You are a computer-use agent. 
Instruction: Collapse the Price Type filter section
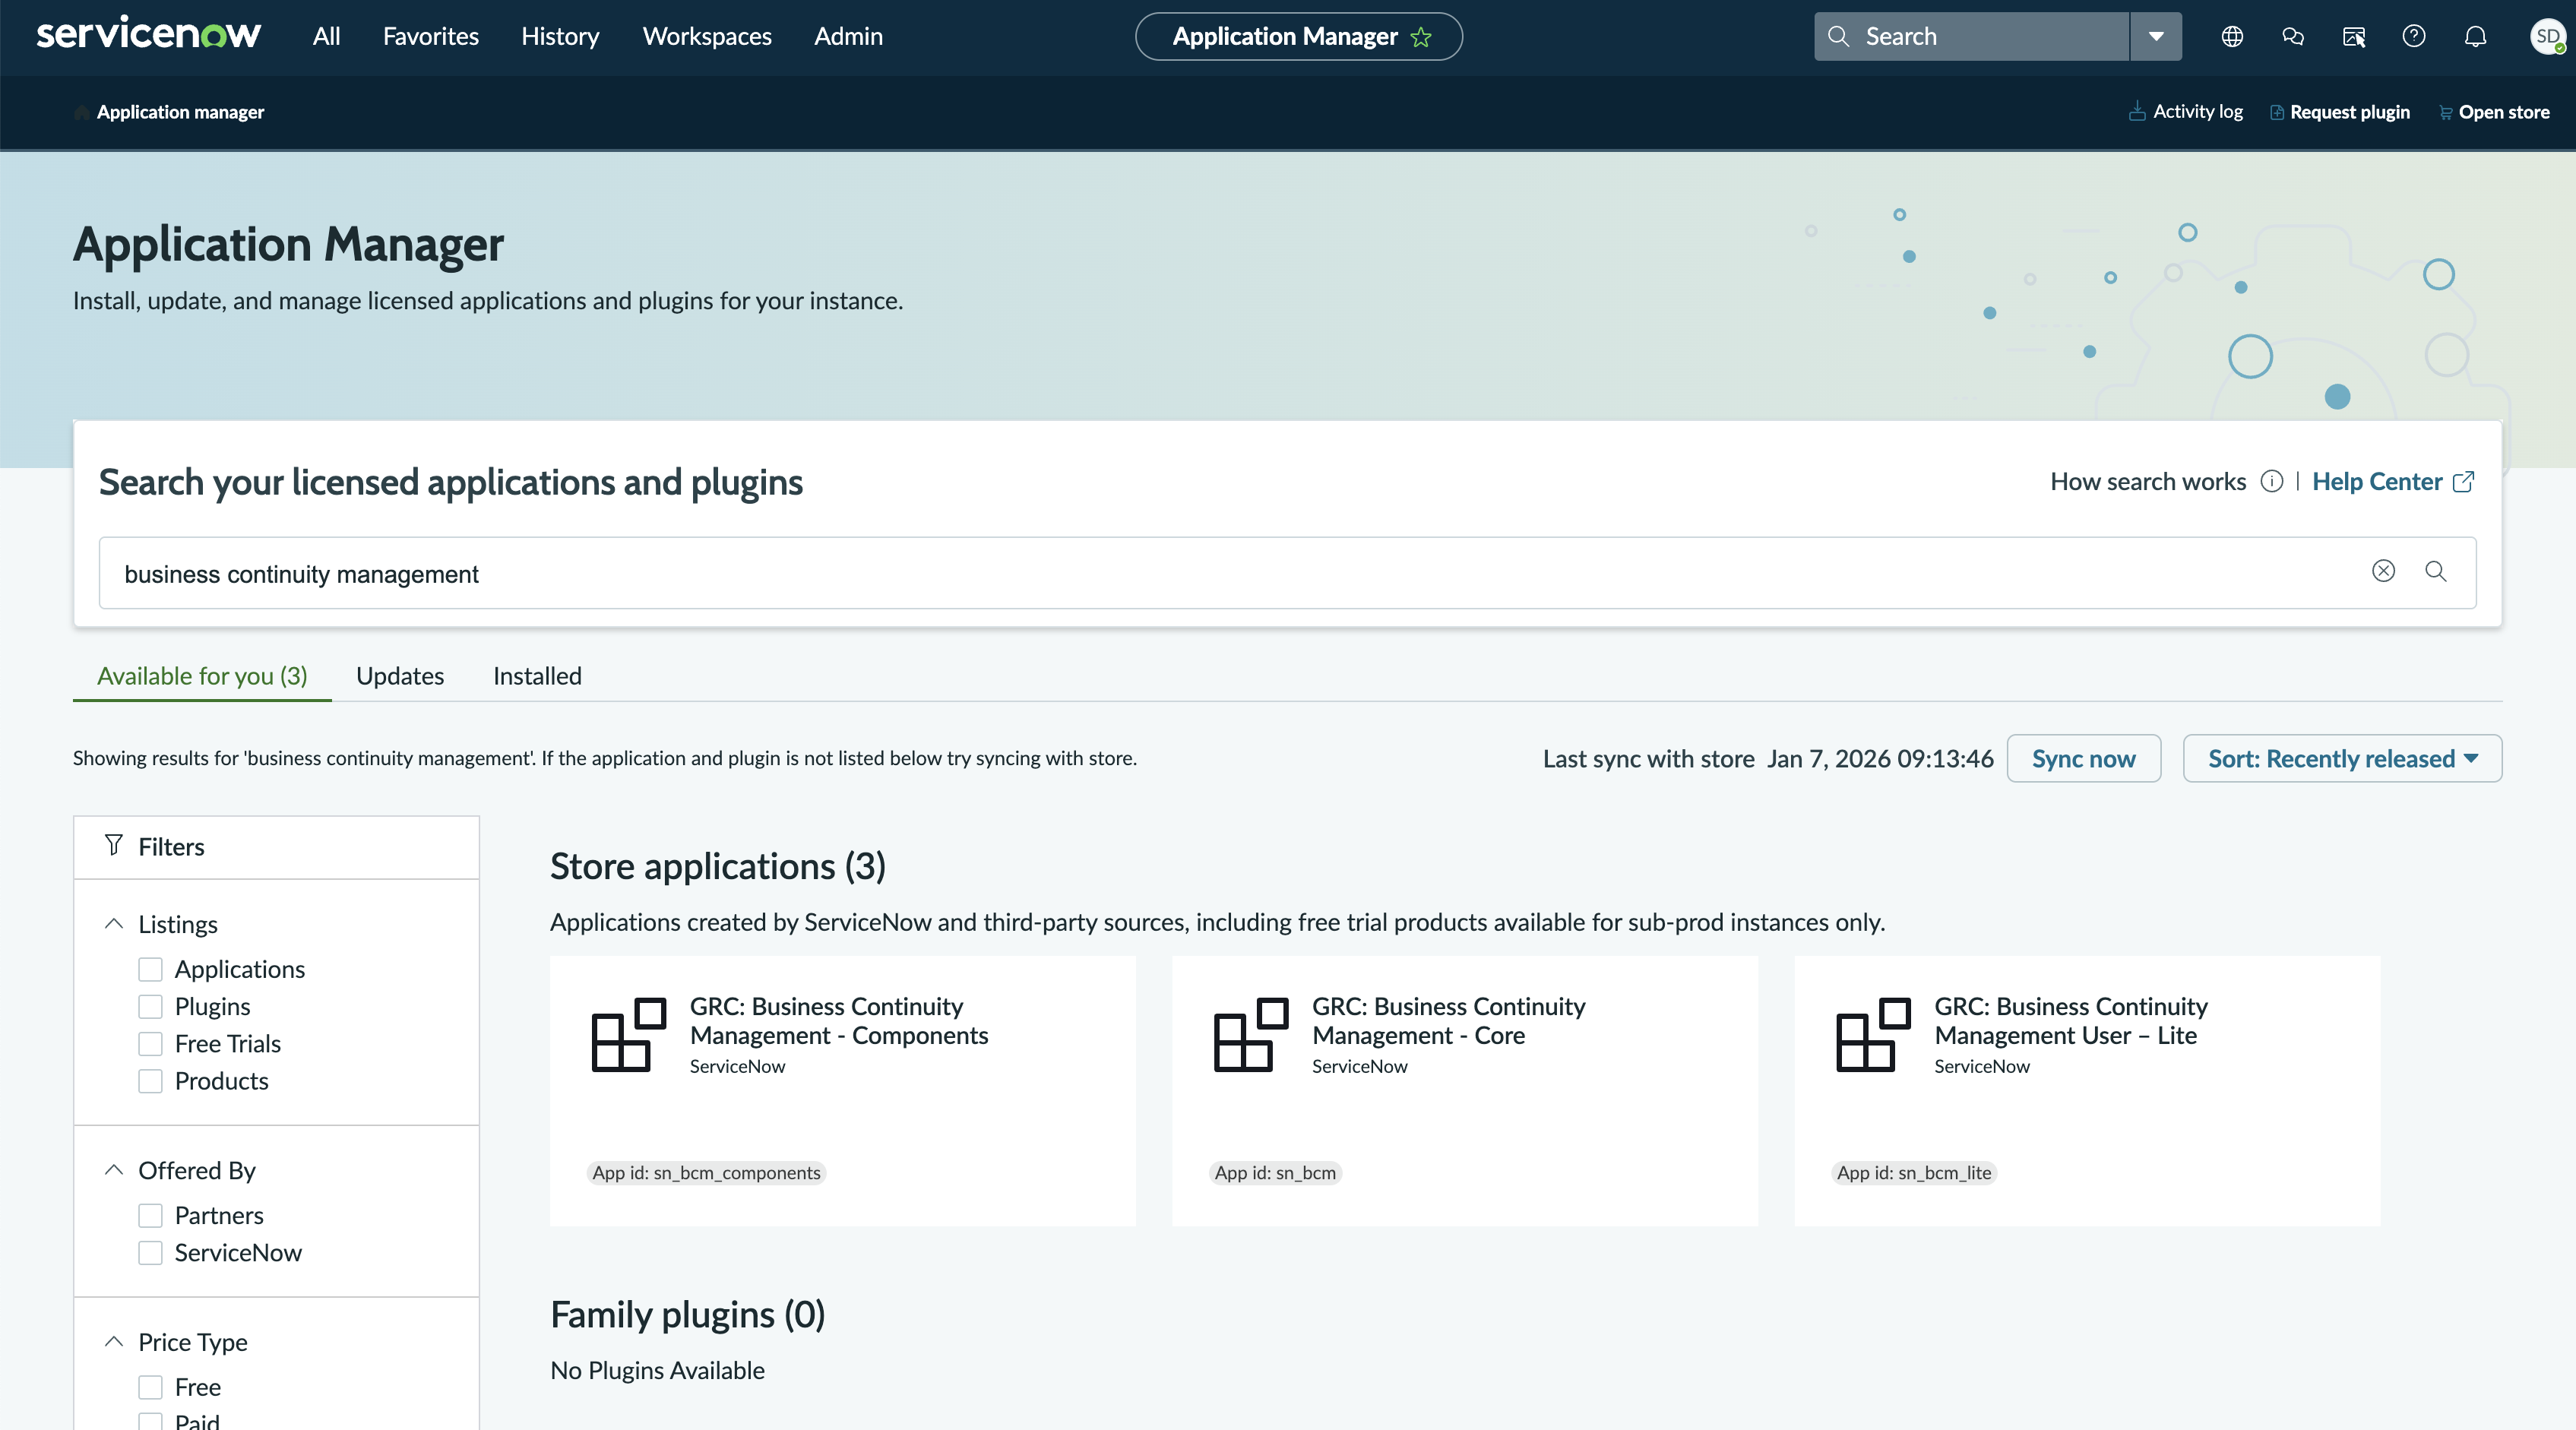point(114,1341)
